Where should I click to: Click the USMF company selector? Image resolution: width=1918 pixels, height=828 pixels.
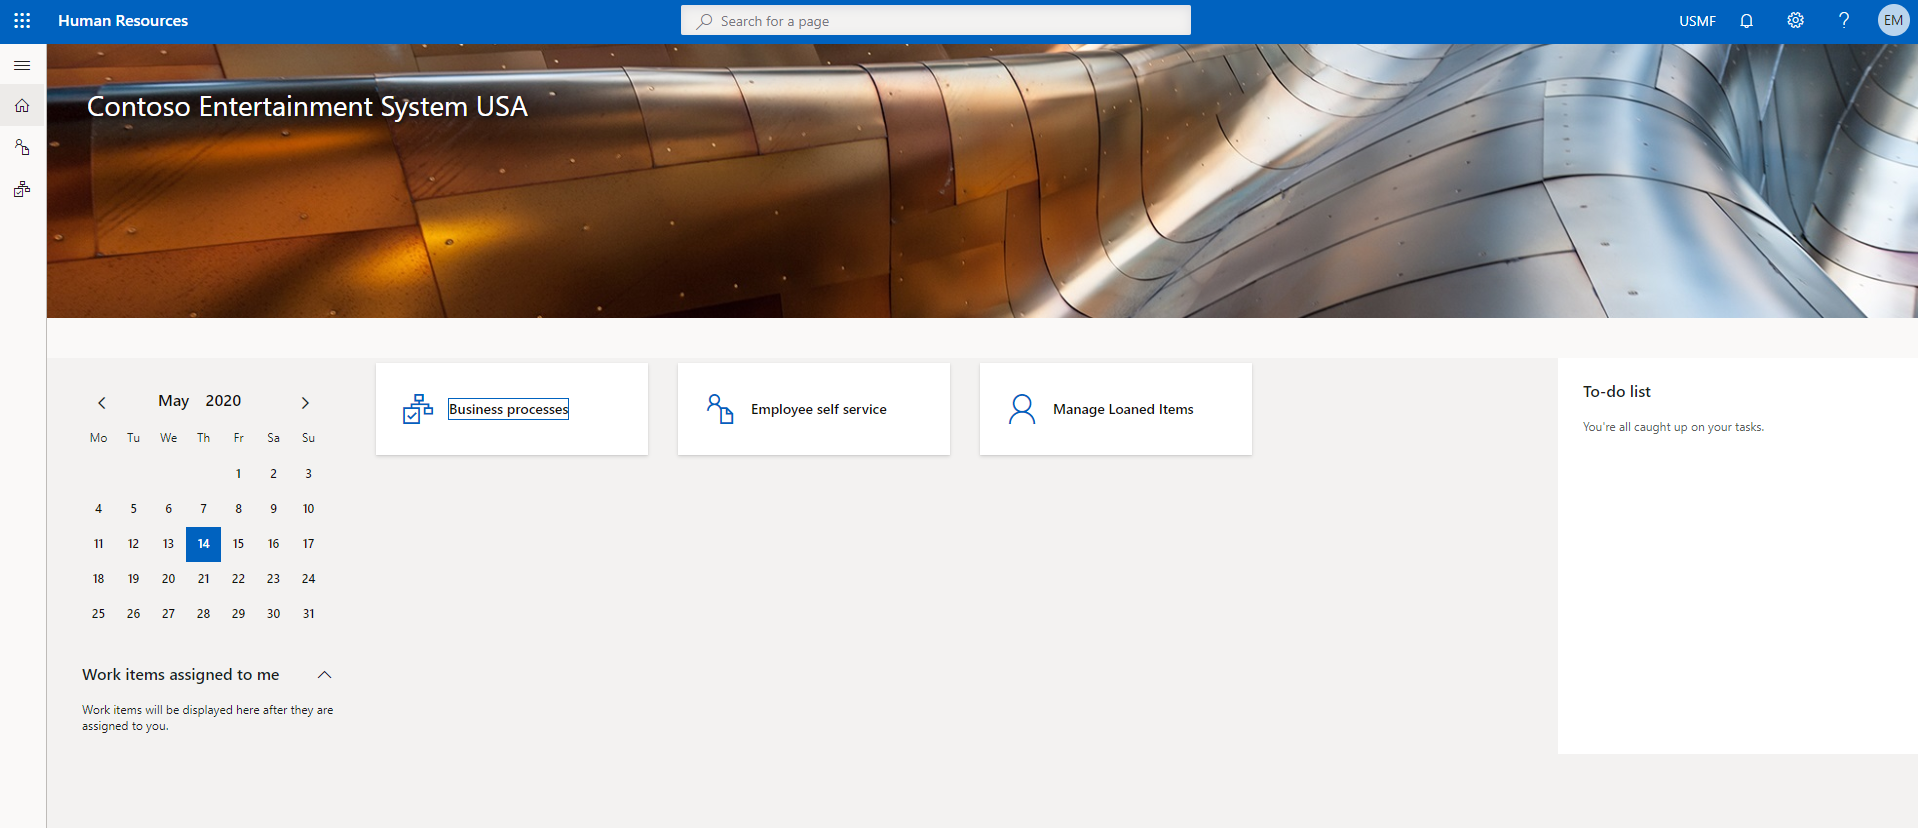pos(1697,21)
